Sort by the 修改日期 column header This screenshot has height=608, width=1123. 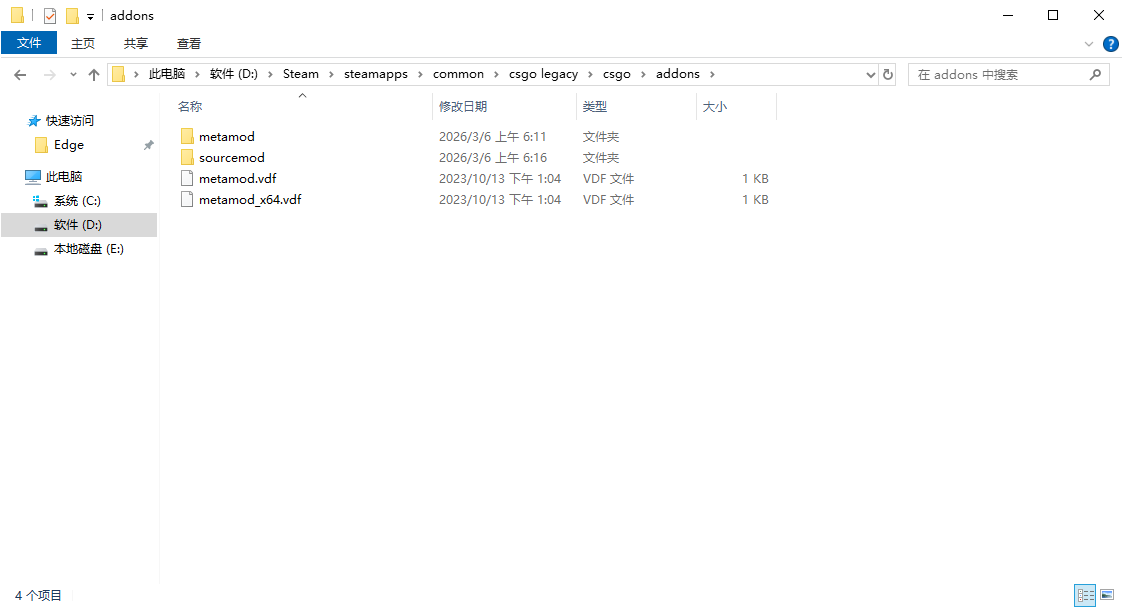463,107
